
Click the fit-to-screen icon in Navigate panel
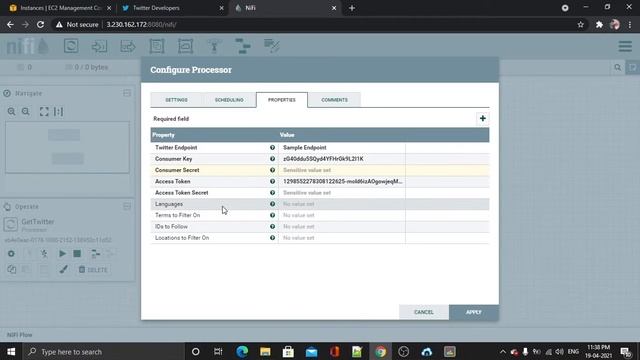[x=44, y=111]
